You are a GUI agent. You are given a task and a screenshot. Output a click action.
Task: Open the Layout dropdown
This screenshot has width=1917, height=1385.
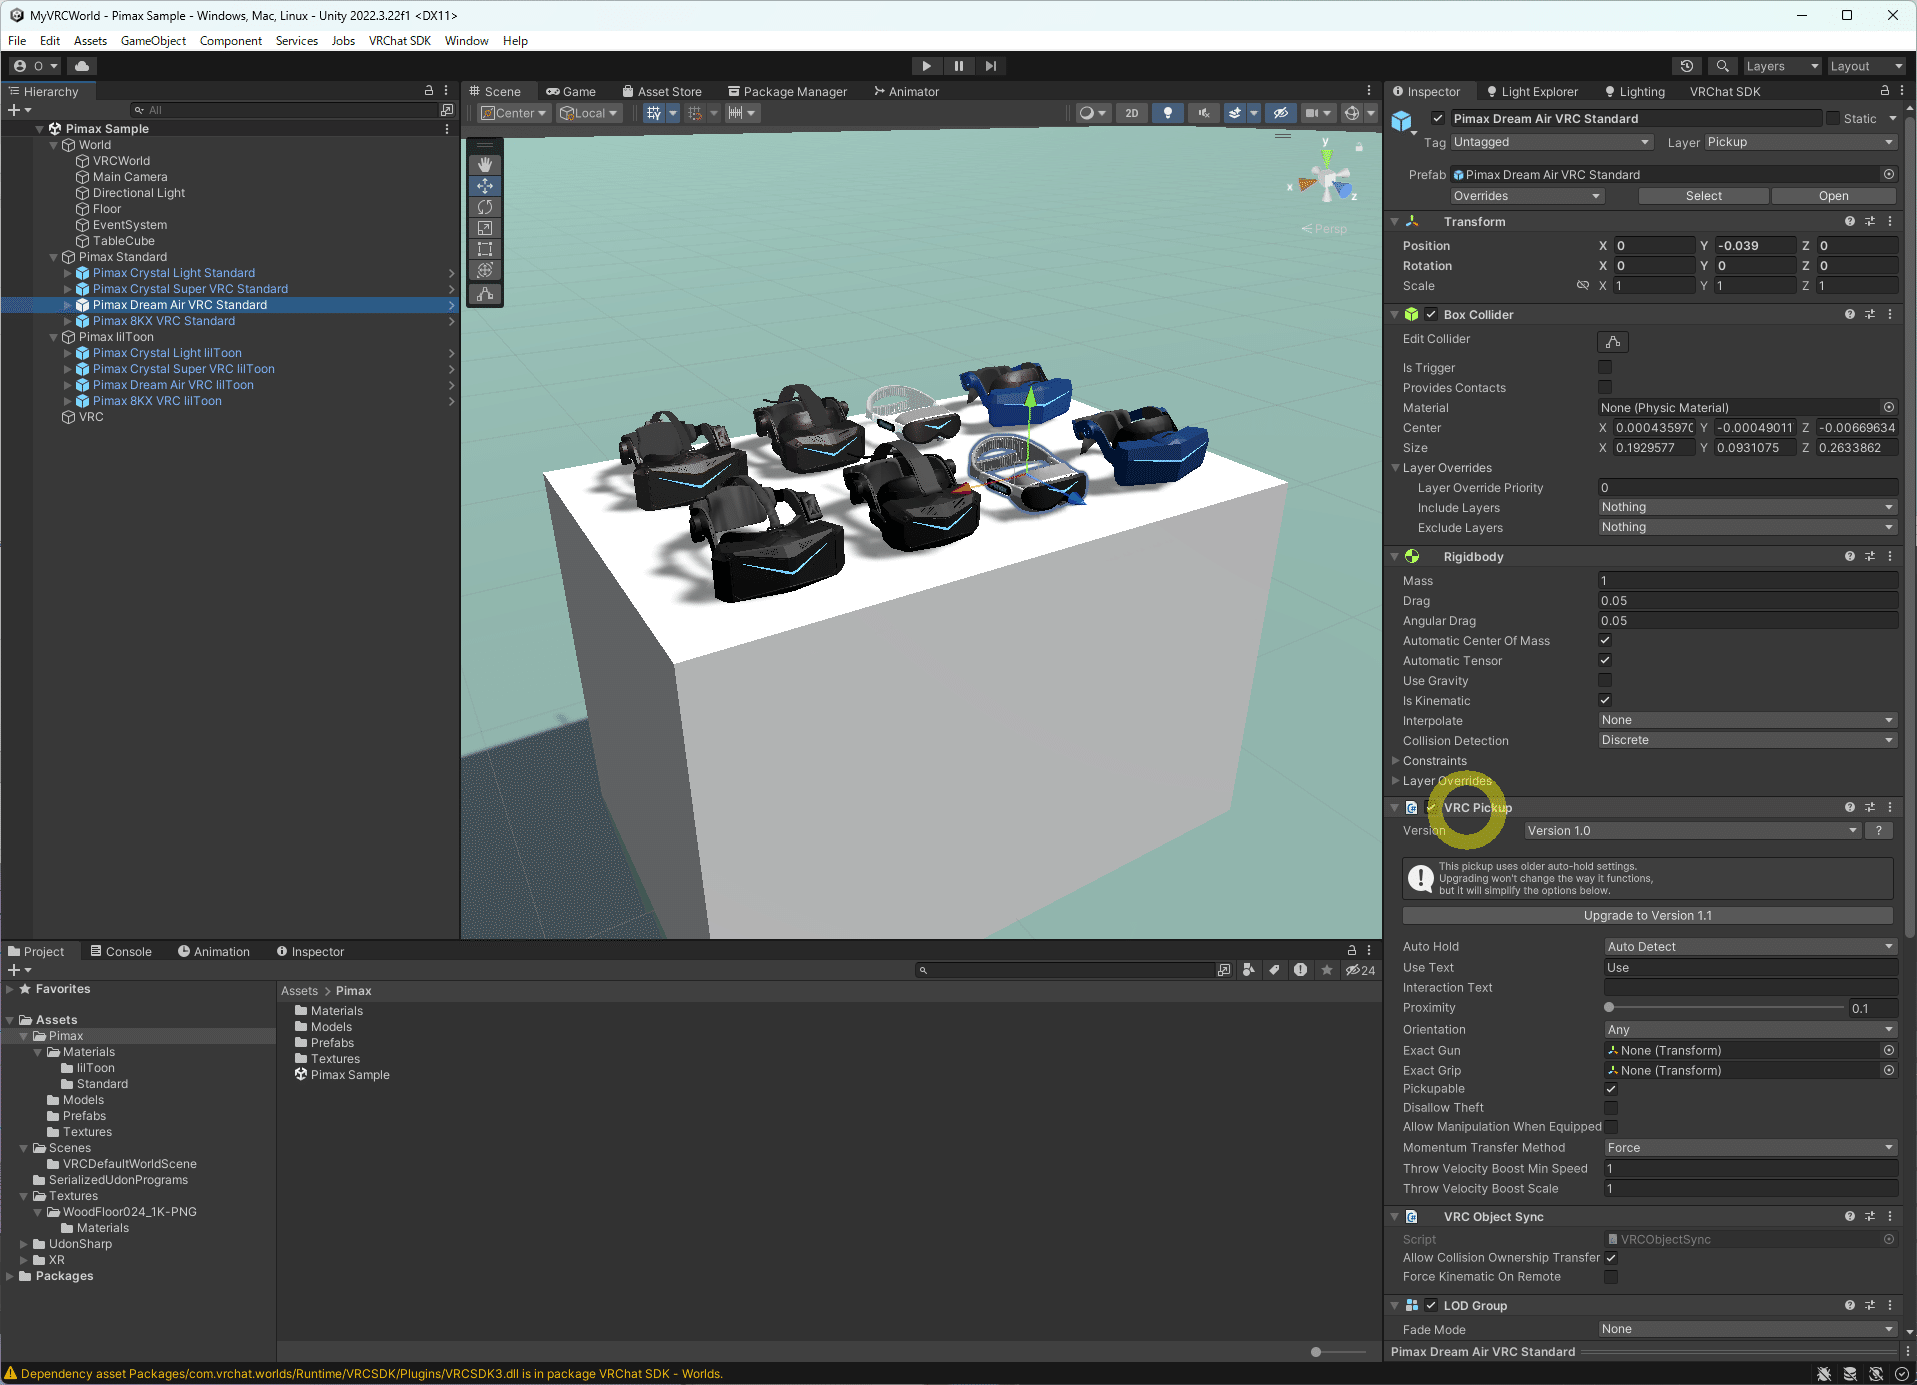point(1866,66)
